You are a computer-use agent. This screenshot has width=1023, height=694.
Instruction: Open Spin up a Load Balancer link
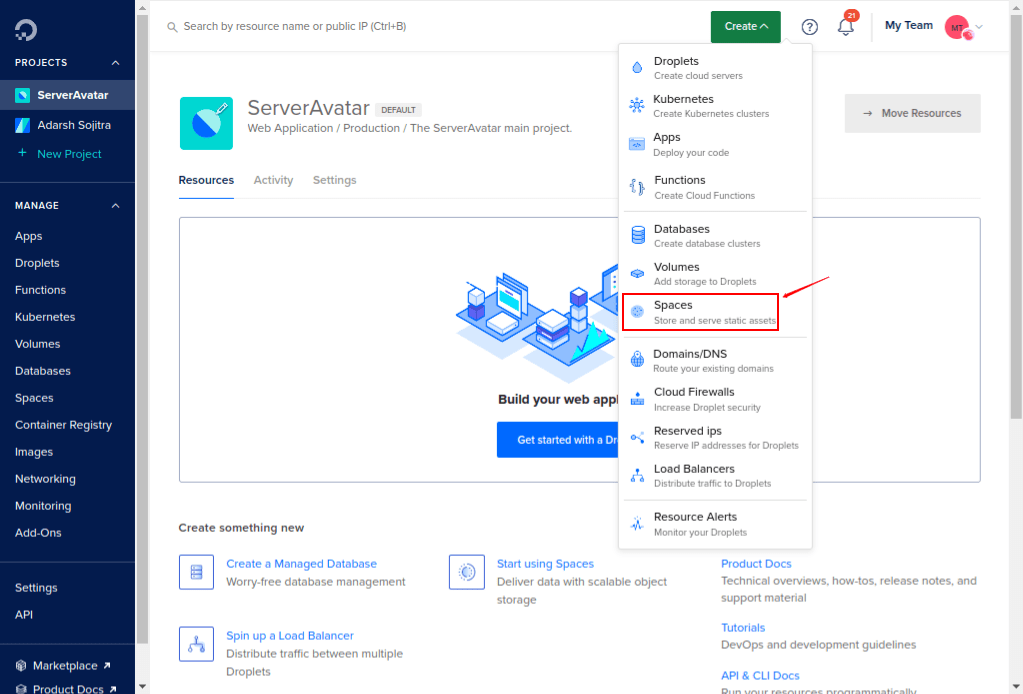tap(290, 635)
